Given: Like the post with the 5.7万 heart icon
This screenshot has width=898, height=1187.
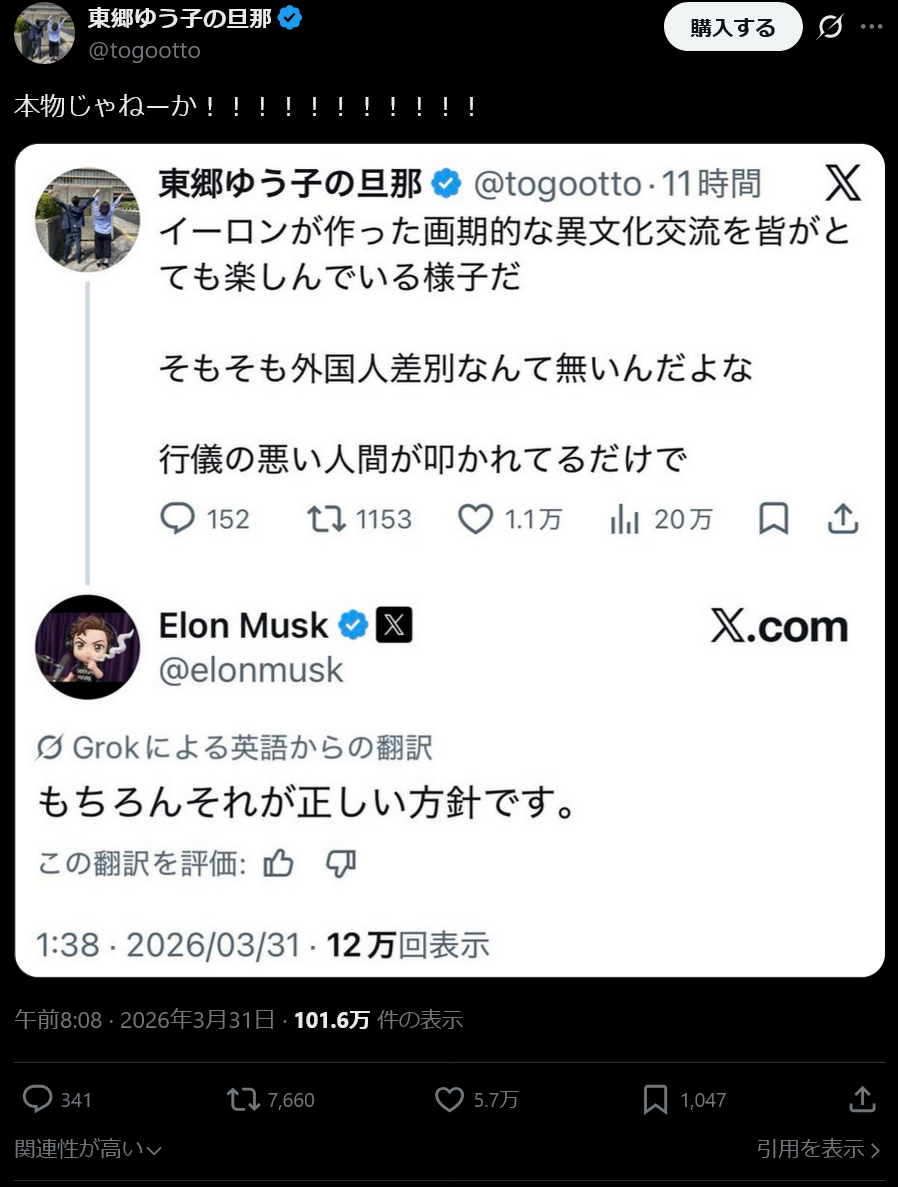Looking at the screenshot, I should [x=450, y=1099].
